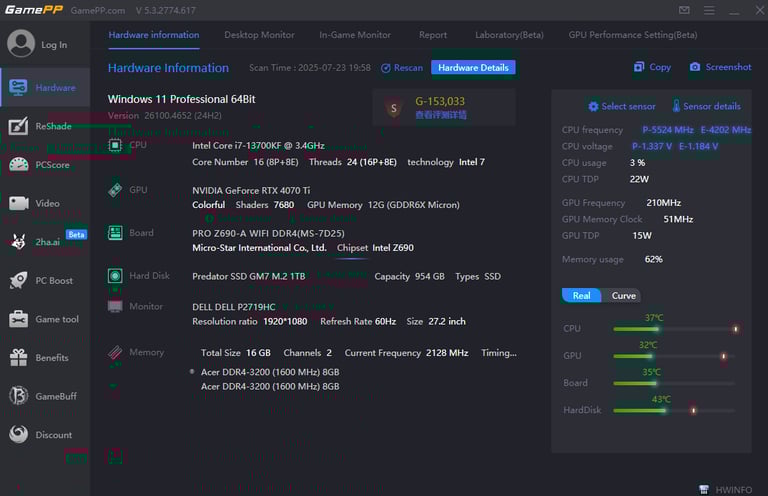Open the In-Game Monitor tab

[x=355, y=35]
